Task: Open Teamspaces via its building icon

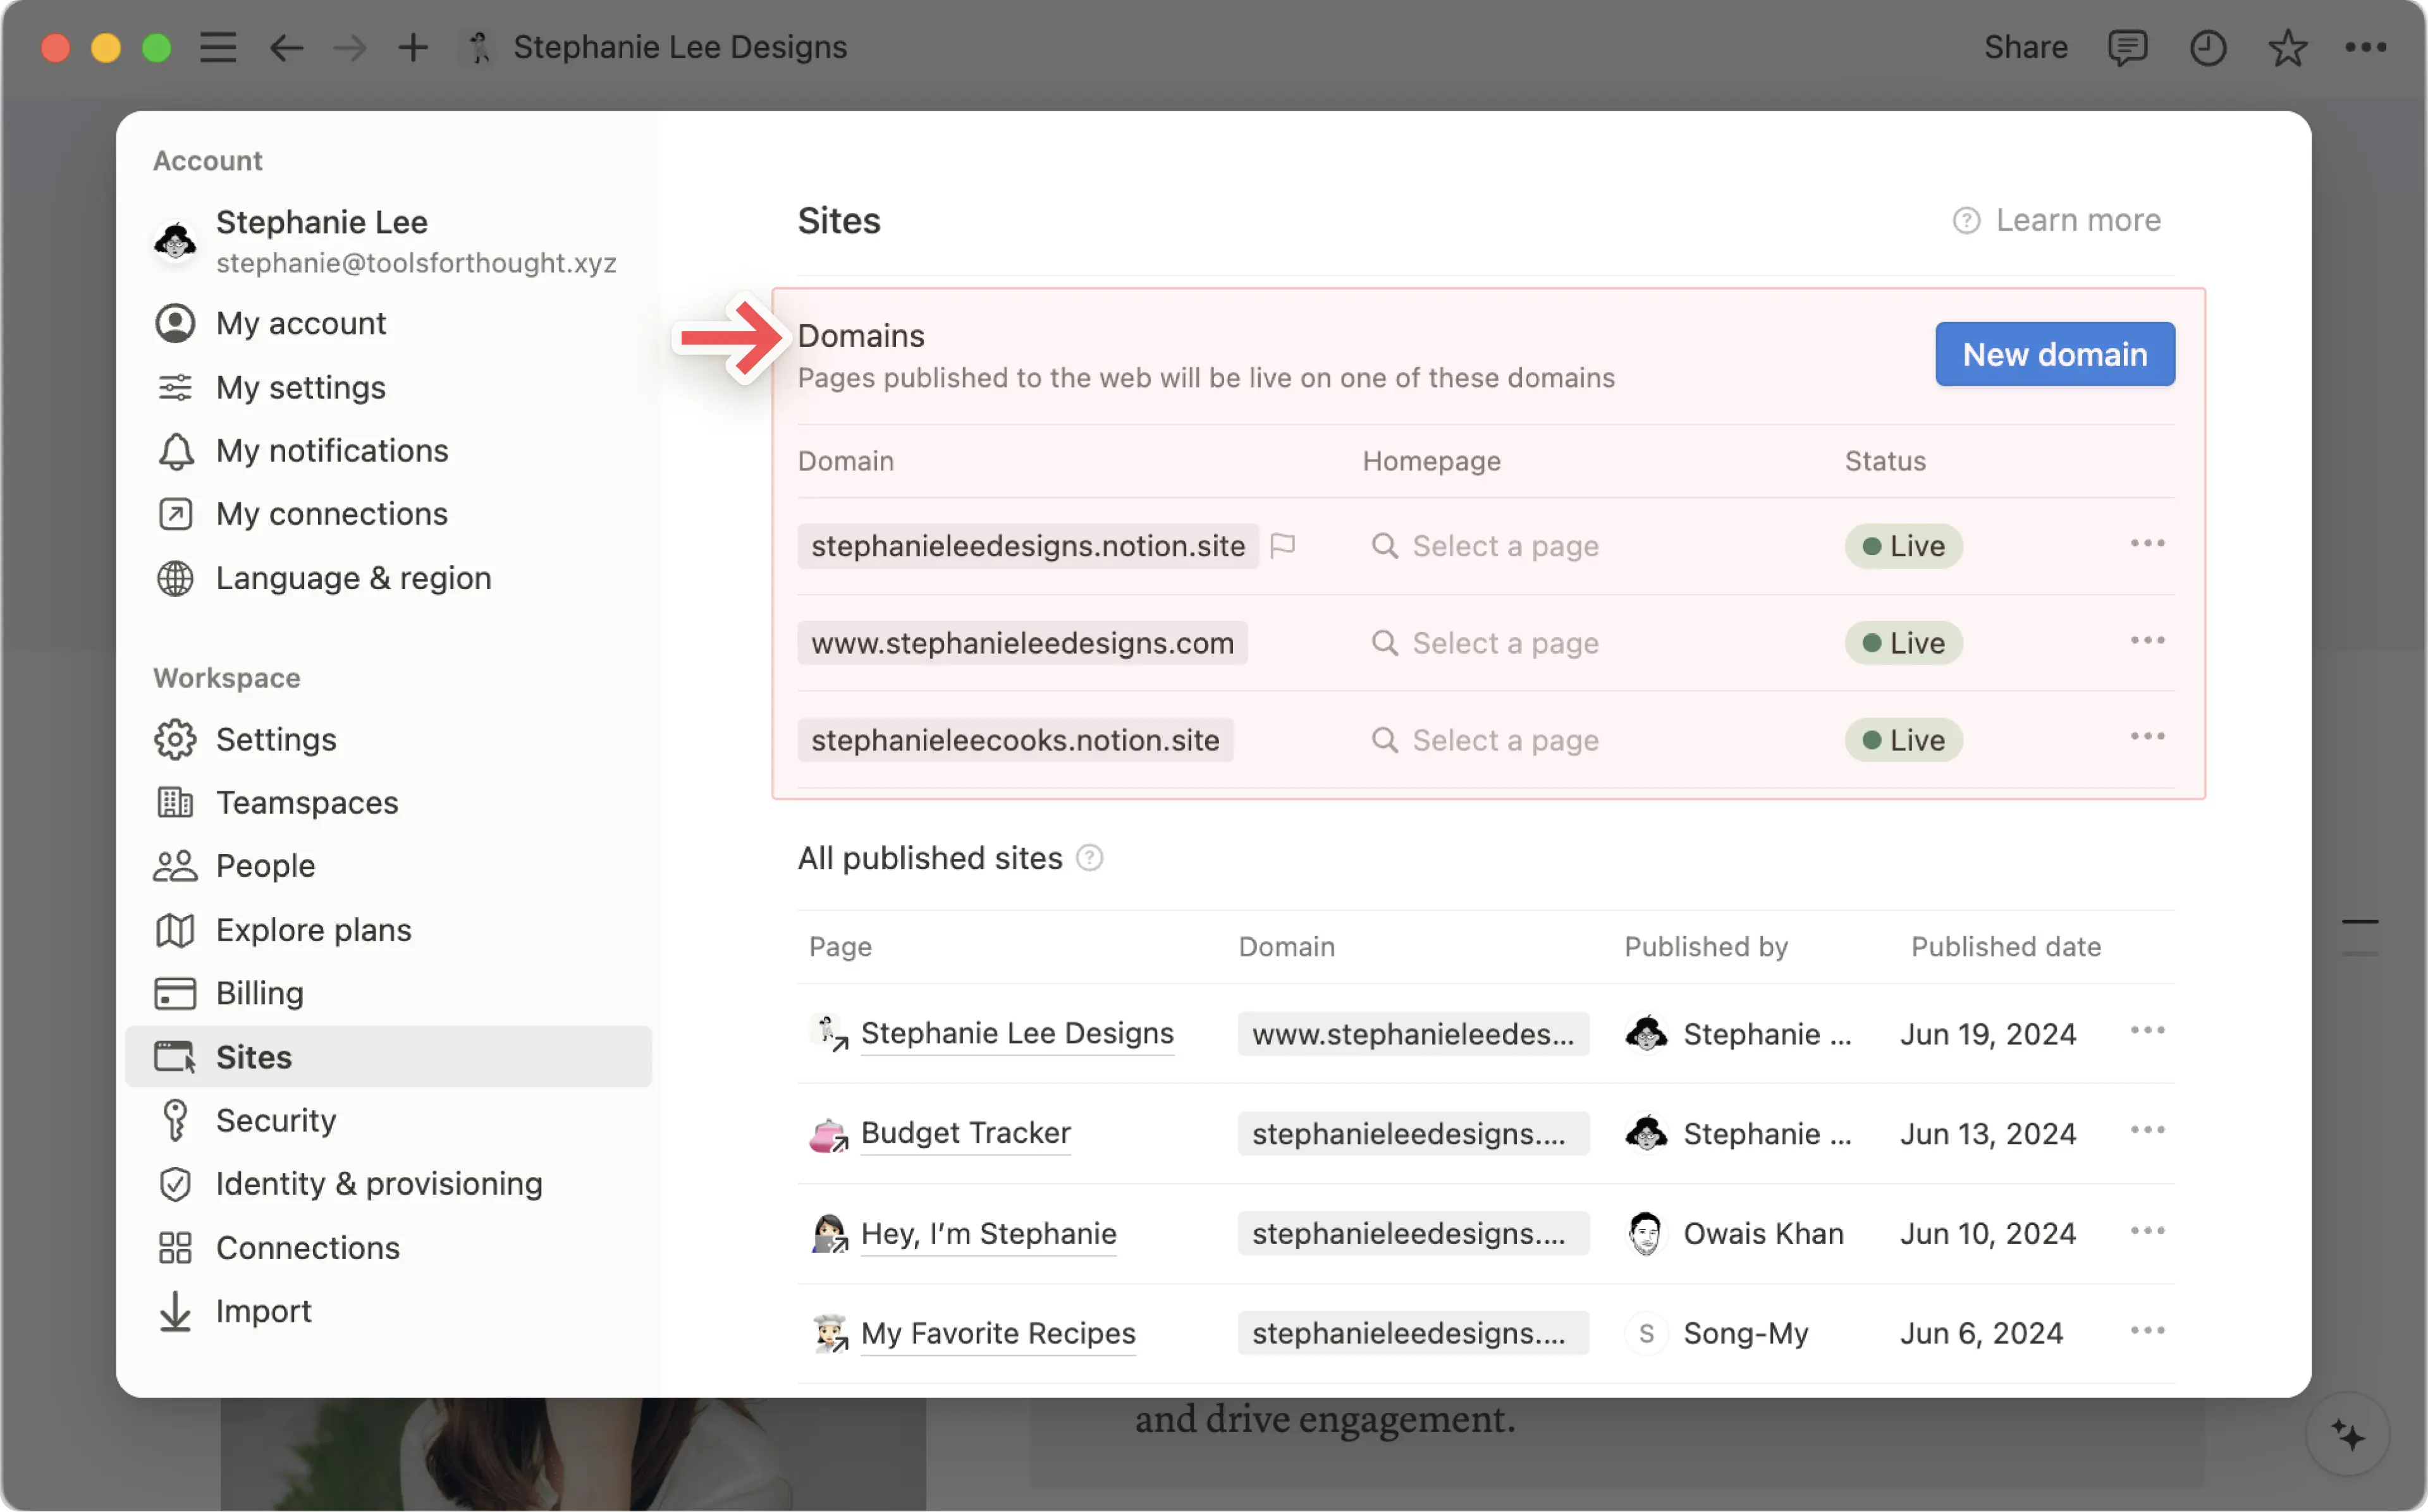Action: pyautogui.click(x=176, y=802)
